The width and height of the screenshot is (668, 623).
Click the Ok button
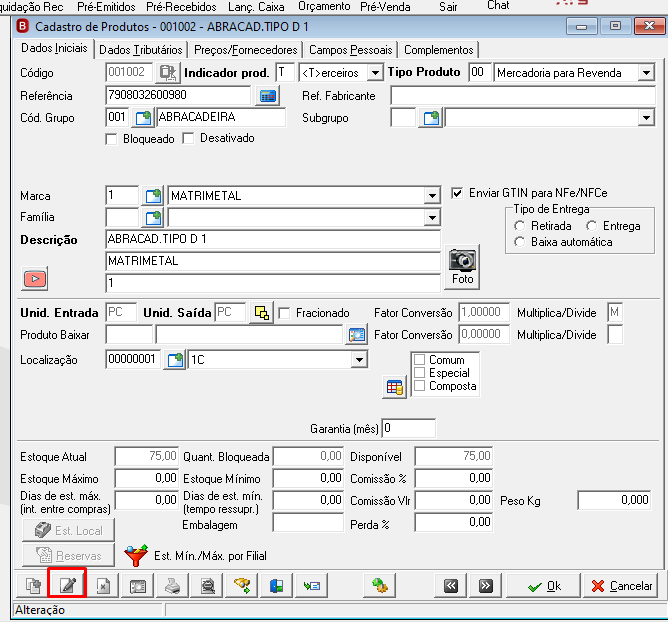(x=543, y=586)
